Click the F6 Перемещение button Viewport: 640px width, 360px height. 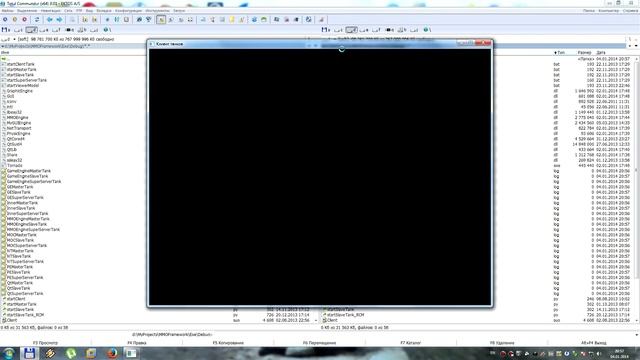pyautogui.click(x=320, y=343)
